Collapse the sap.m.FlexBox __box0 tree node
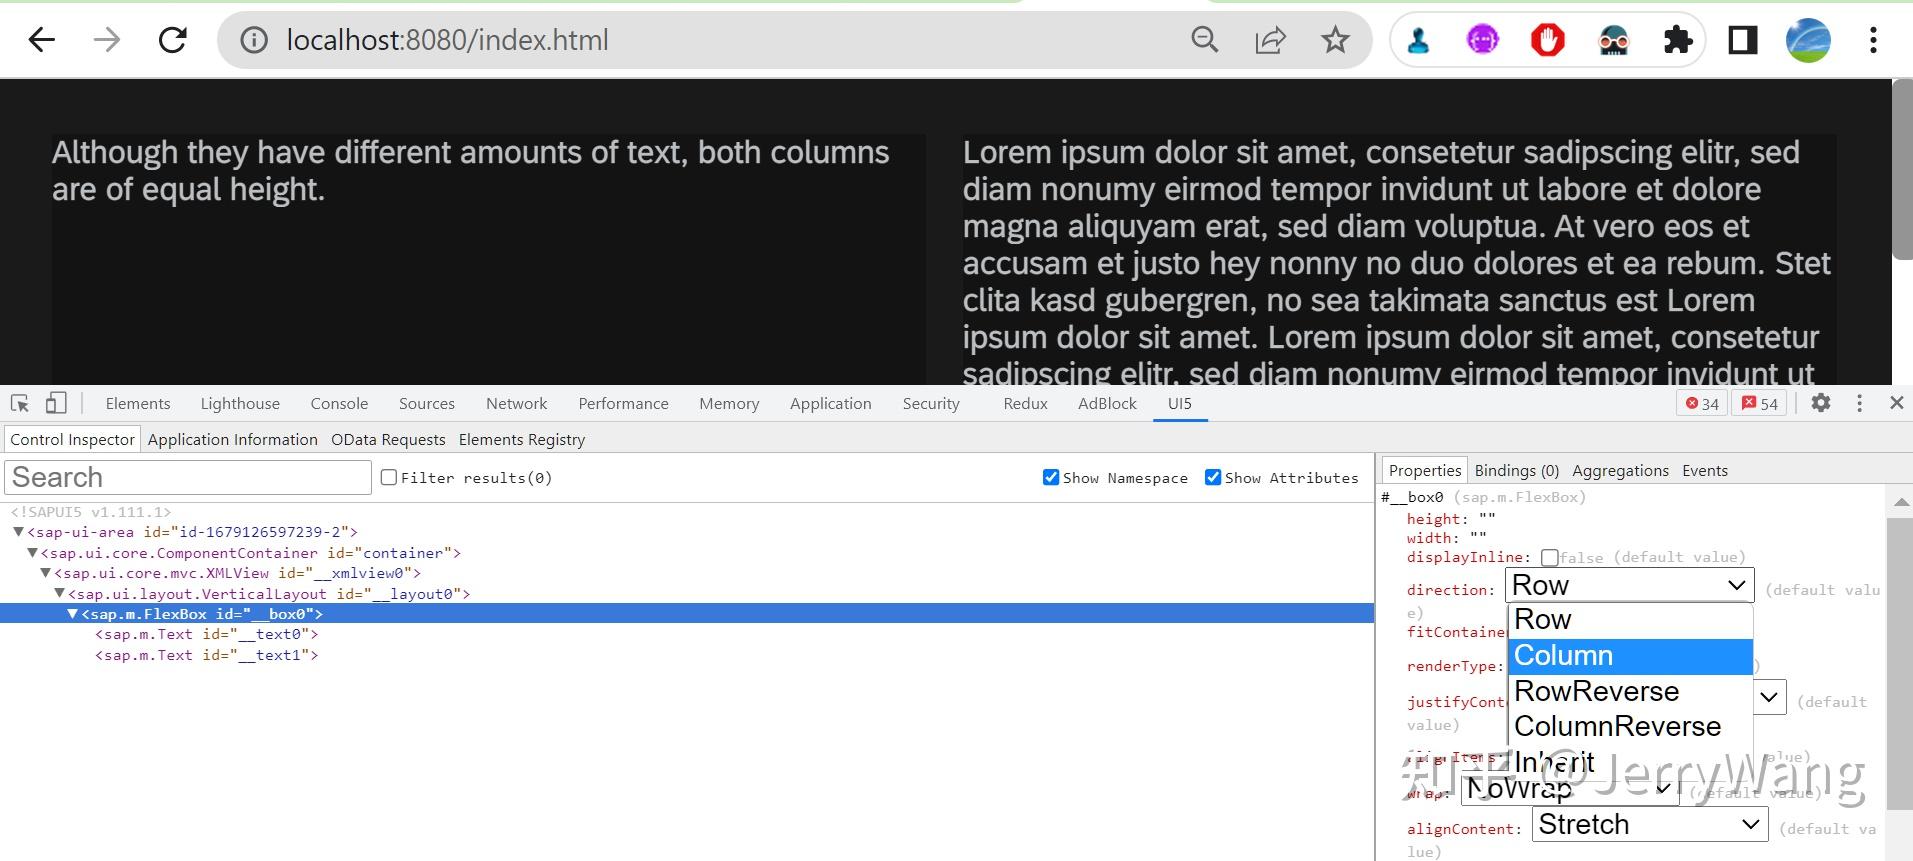The width and height of the screenshot is (1913, 861). click(x=72, y=614)
